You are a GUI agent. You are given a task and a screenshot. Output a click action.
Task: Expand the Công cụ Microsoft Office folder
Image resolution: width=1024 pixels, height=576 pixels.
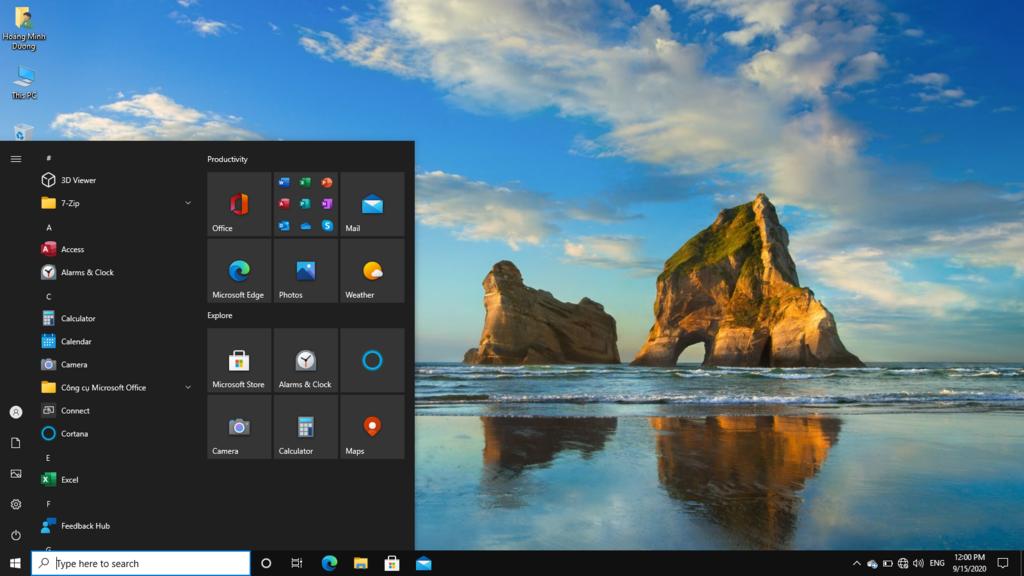point(187,387)
